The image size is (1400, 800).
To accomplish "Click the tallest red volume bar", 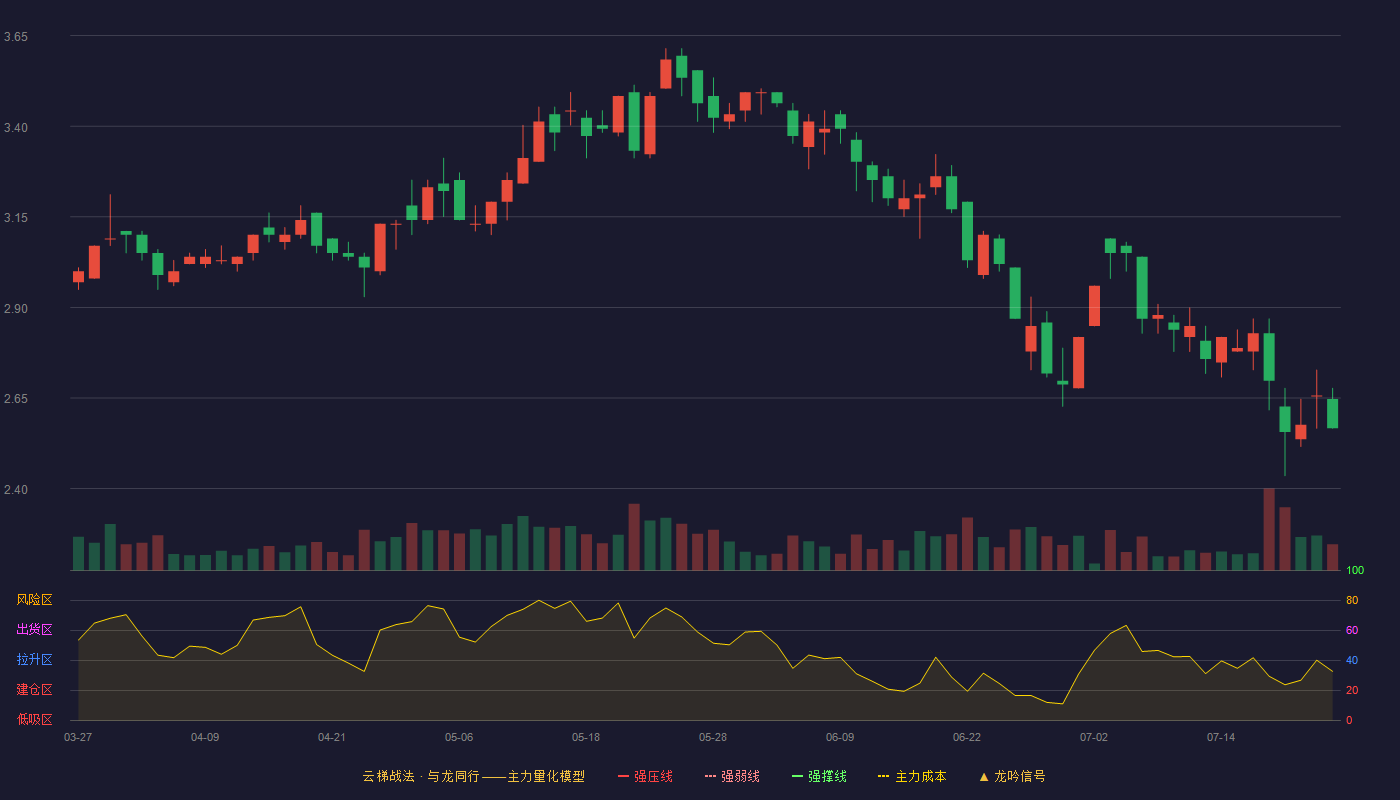I will (x=1269, y=529).
